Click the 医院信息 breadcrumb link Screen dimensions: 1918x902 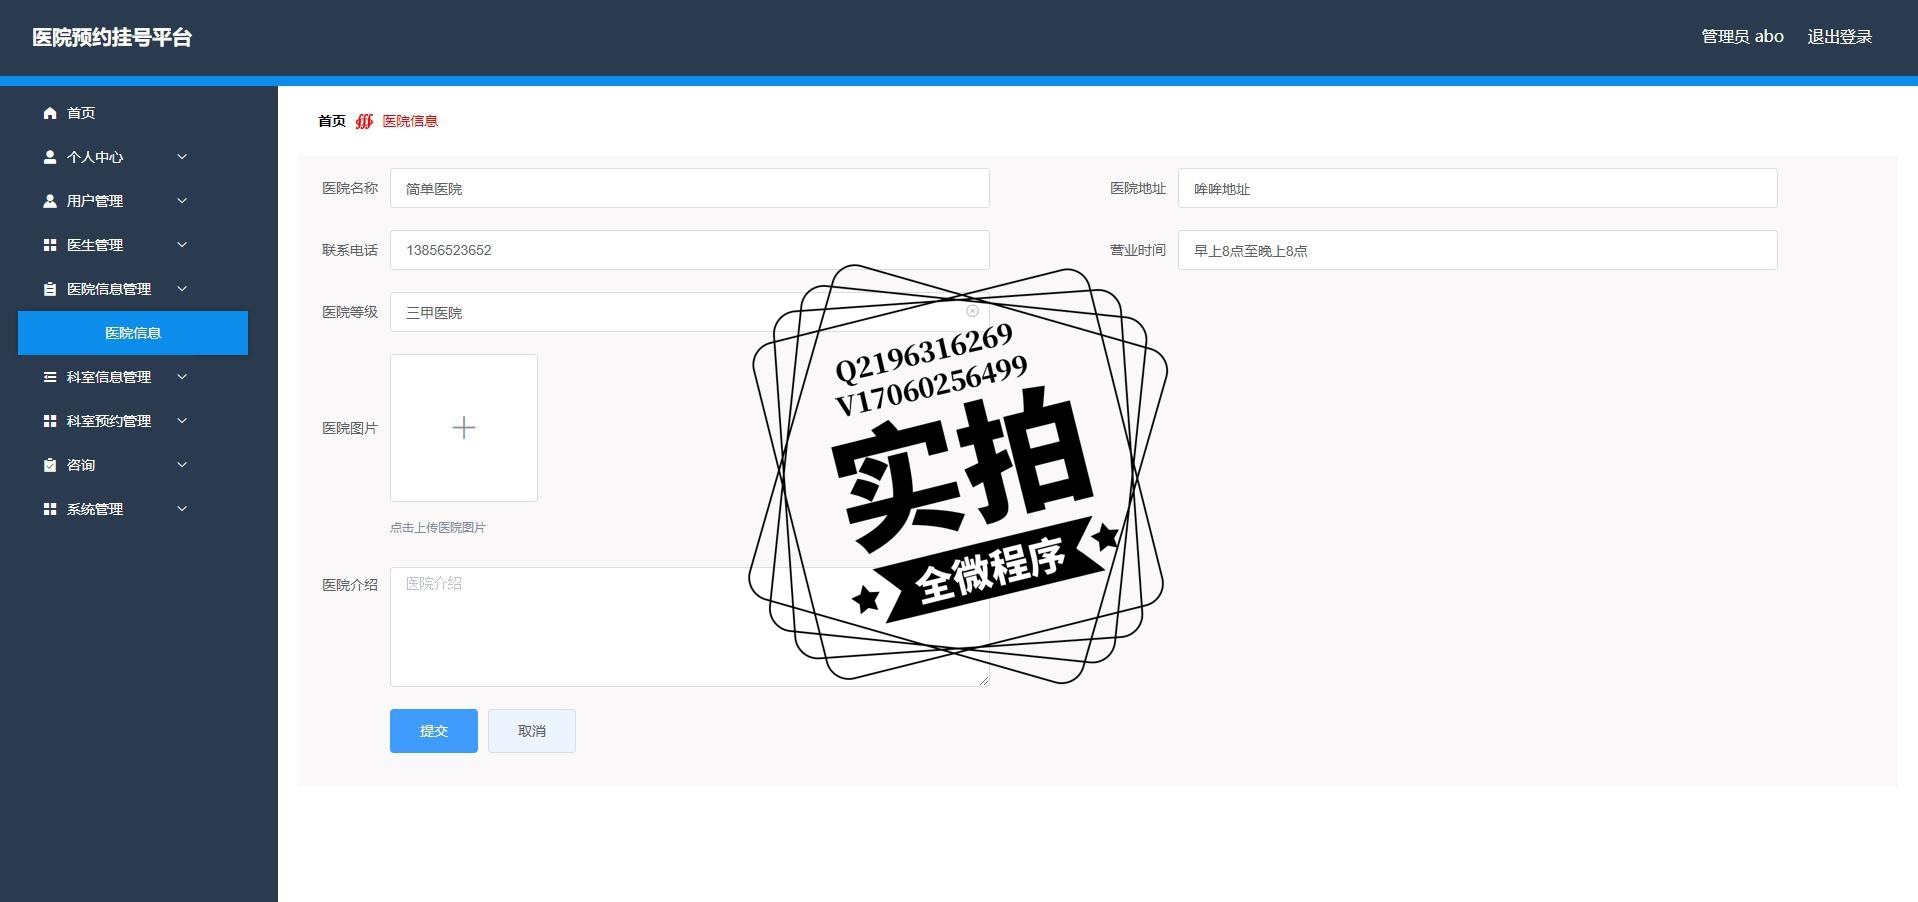[x=410, y=121]
